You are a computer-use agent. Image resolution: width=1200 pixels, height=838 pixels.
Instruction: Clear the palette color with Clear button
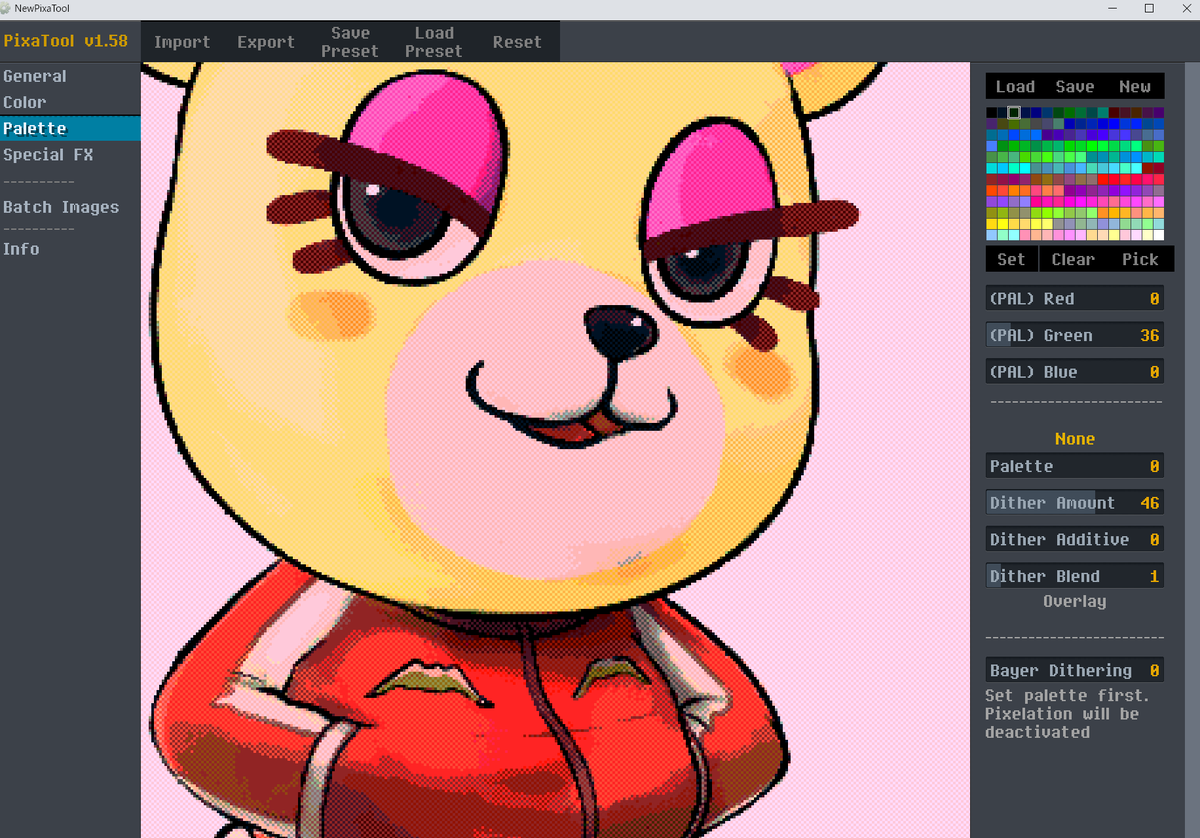1073,259
